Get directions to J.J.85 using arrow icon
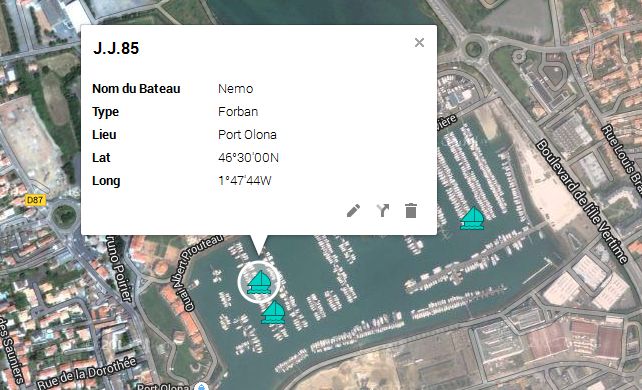The height and width of the screenshot is (390, 642). click(x=382, y=211)
